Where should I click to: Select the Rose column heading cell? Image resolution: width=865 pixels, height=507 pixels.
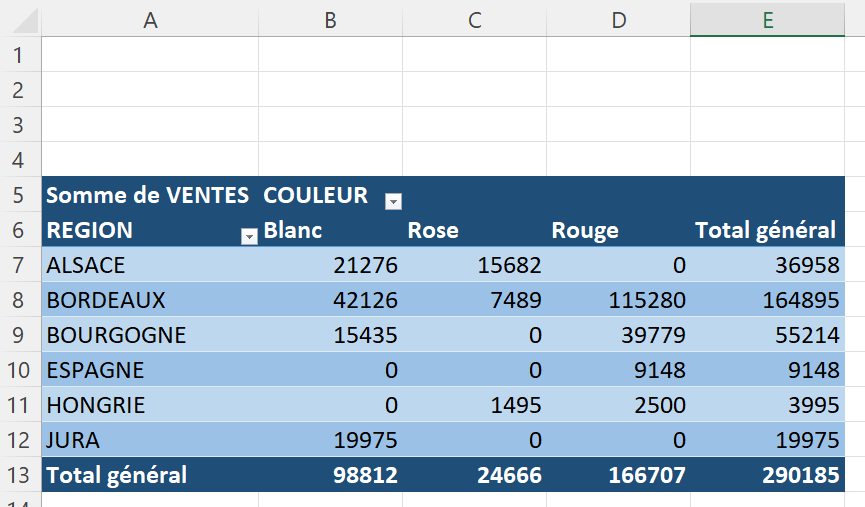[x=433, y=231]
